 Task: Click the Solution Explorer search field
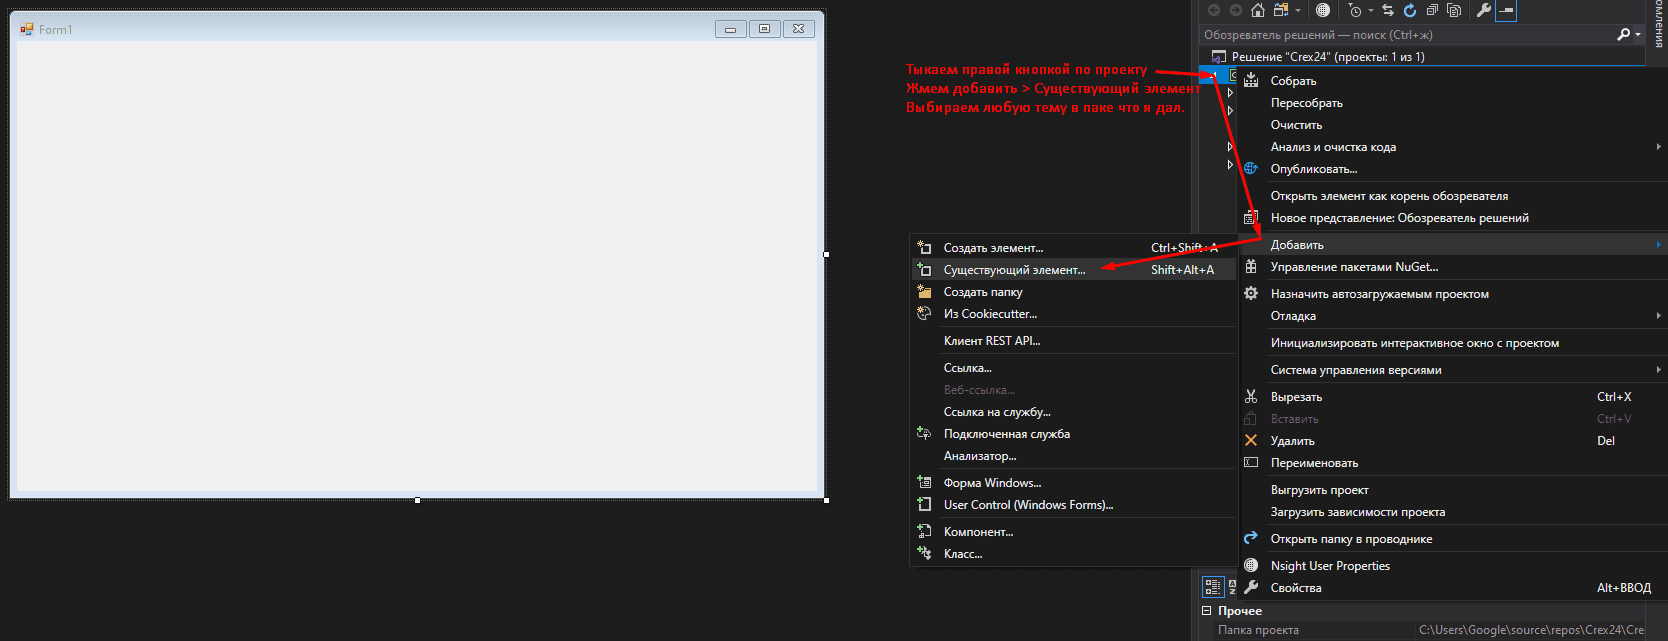(x=1406, y=35)
